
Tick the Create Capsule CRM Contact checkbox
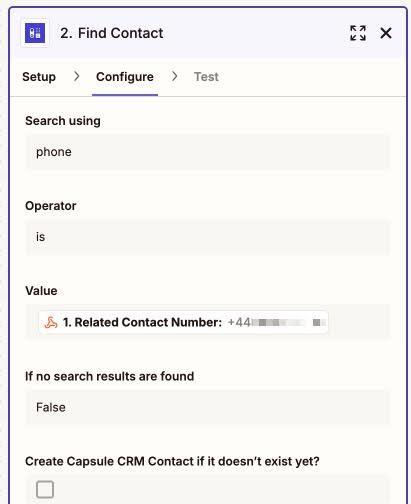(45, 489)
